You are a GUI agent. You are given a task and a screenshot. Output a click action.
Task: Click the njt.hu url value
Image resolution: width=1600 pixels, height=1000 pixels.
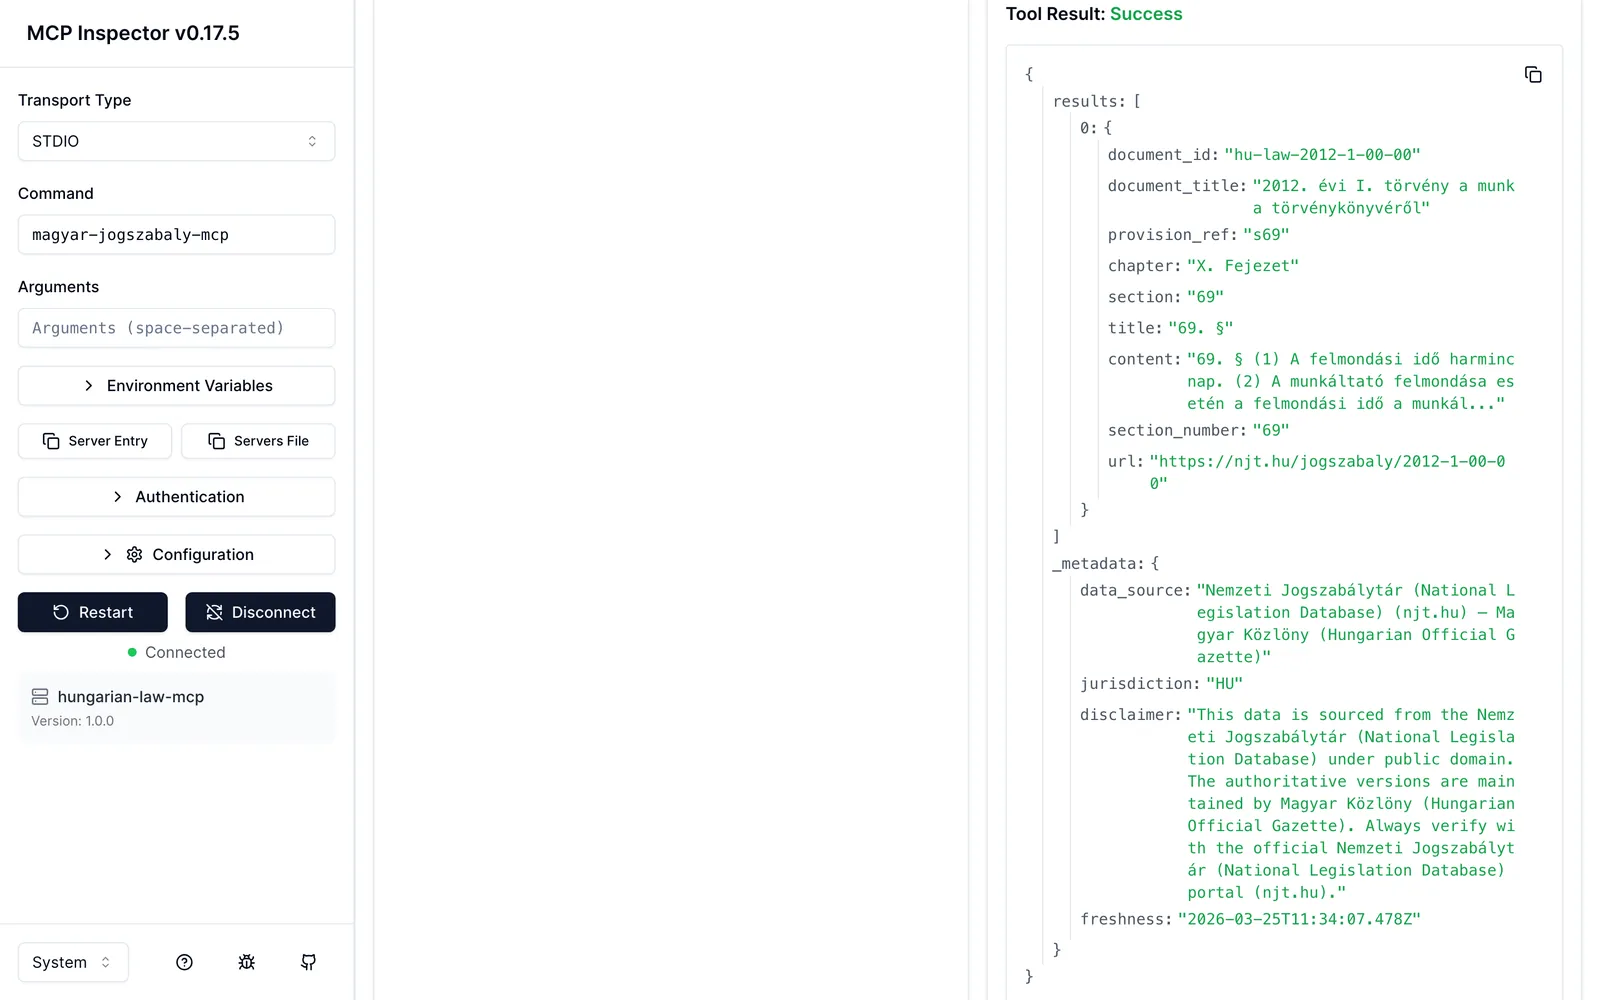point(1327,472)
